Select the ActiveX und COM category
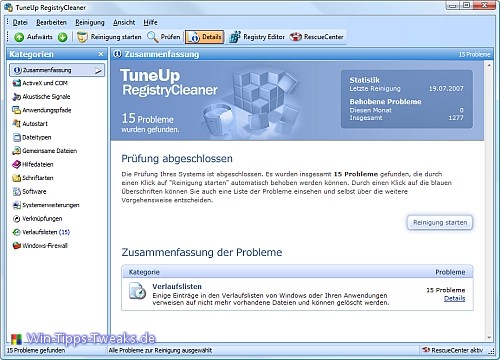Image resolution: width=500 pixels, height=360 pixels. point(40,83)
